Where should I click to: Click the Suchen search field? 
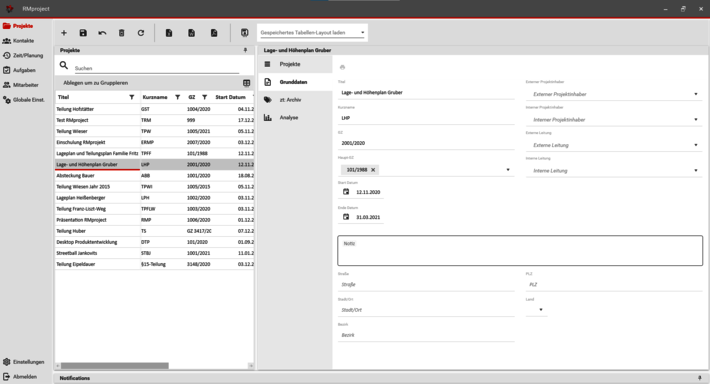coord(157,68)
